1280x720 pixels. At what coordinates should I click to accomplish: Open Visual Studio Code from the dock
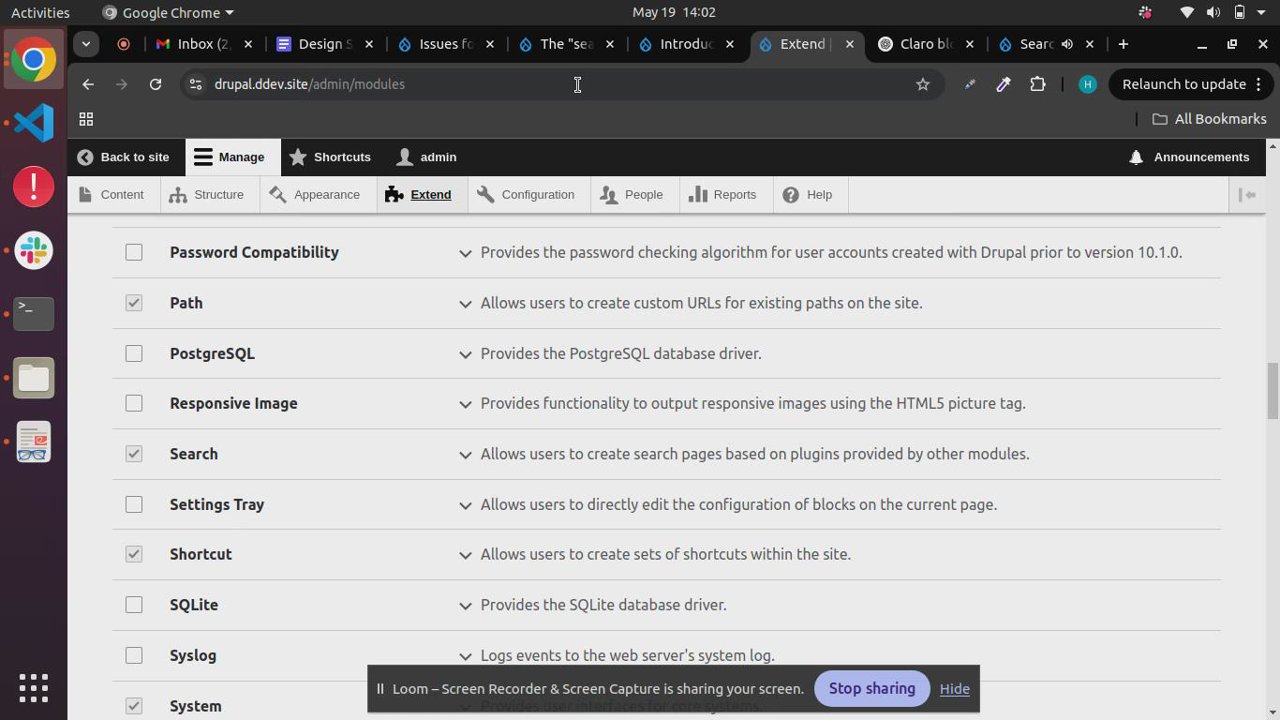pyautogui.click(x=33, y=123)
